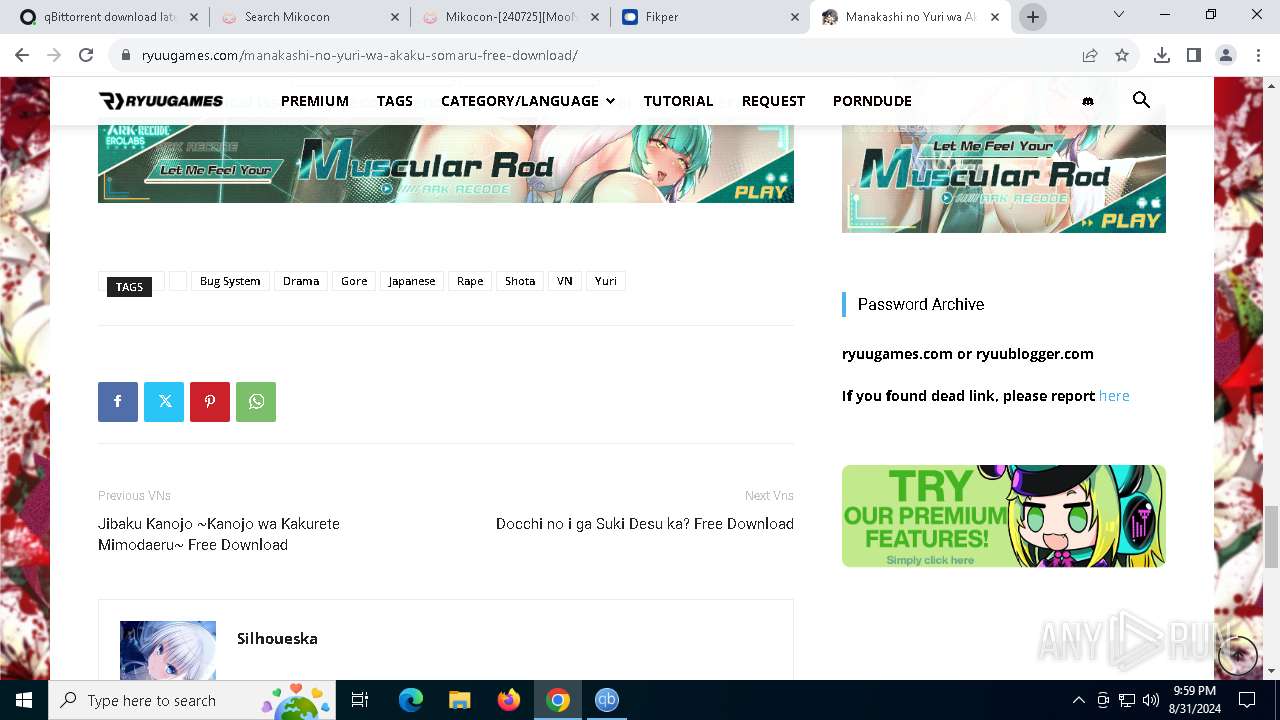
Task: Launch Firefox from taskbar
Action: click(508, 700)
